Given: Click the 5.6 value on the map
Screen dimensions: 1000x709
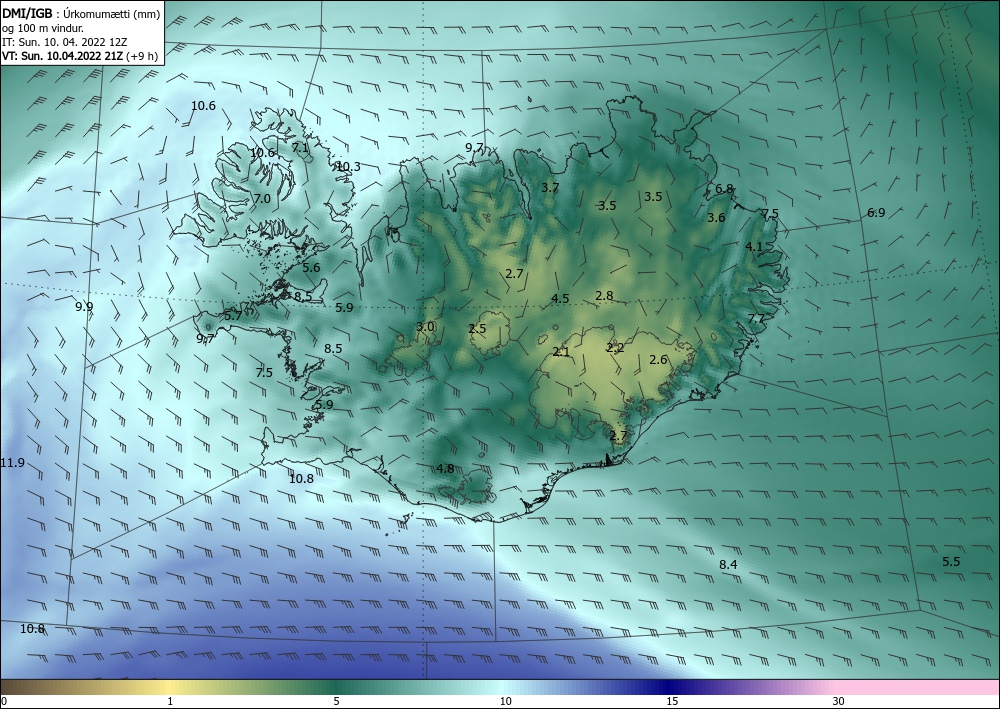Looking at the screenshot, I should pos(311,267).
